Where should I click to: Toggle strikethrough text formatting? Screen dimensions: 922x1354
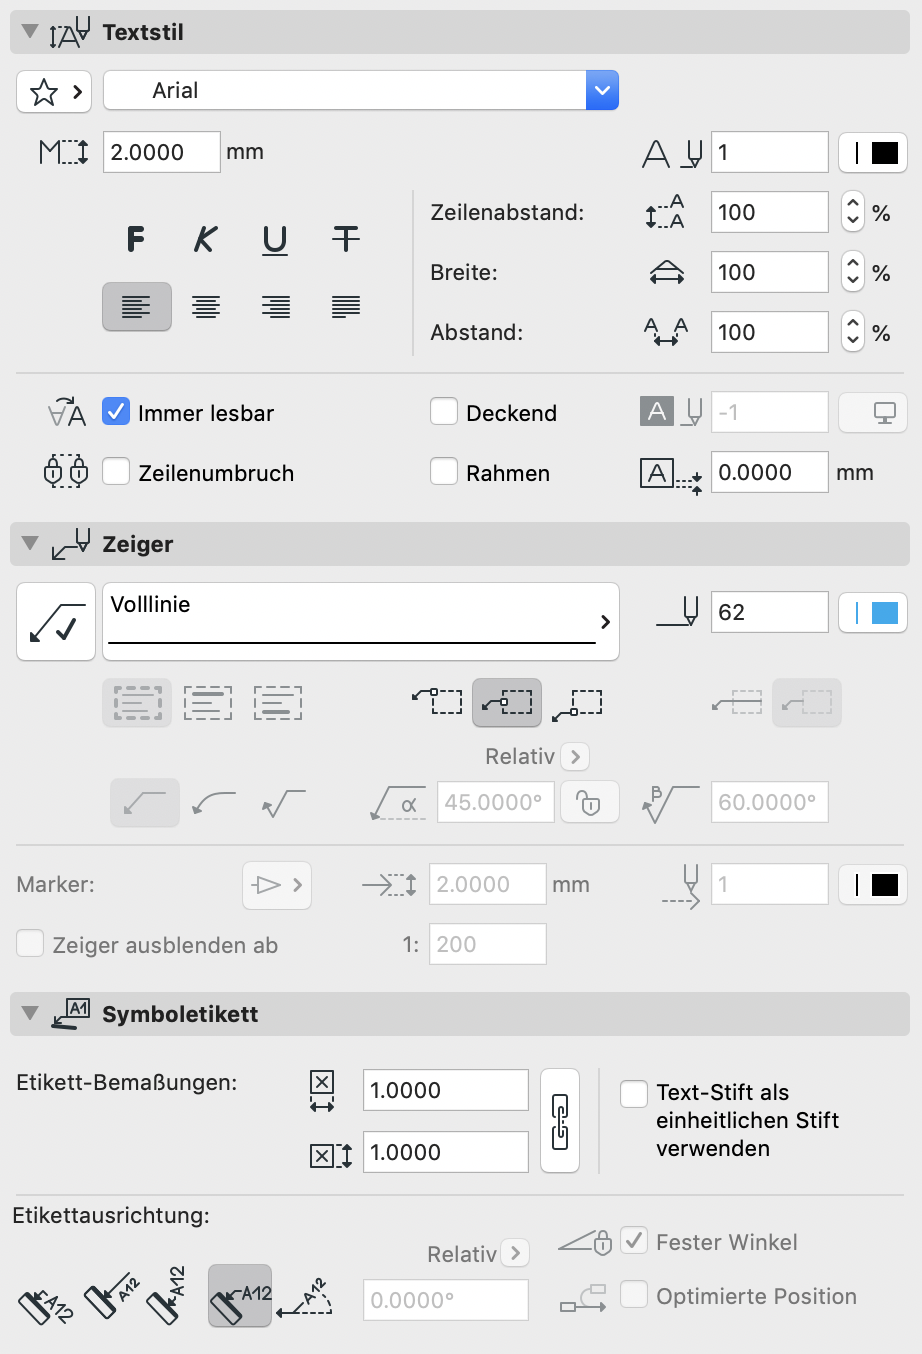[346, 239]
